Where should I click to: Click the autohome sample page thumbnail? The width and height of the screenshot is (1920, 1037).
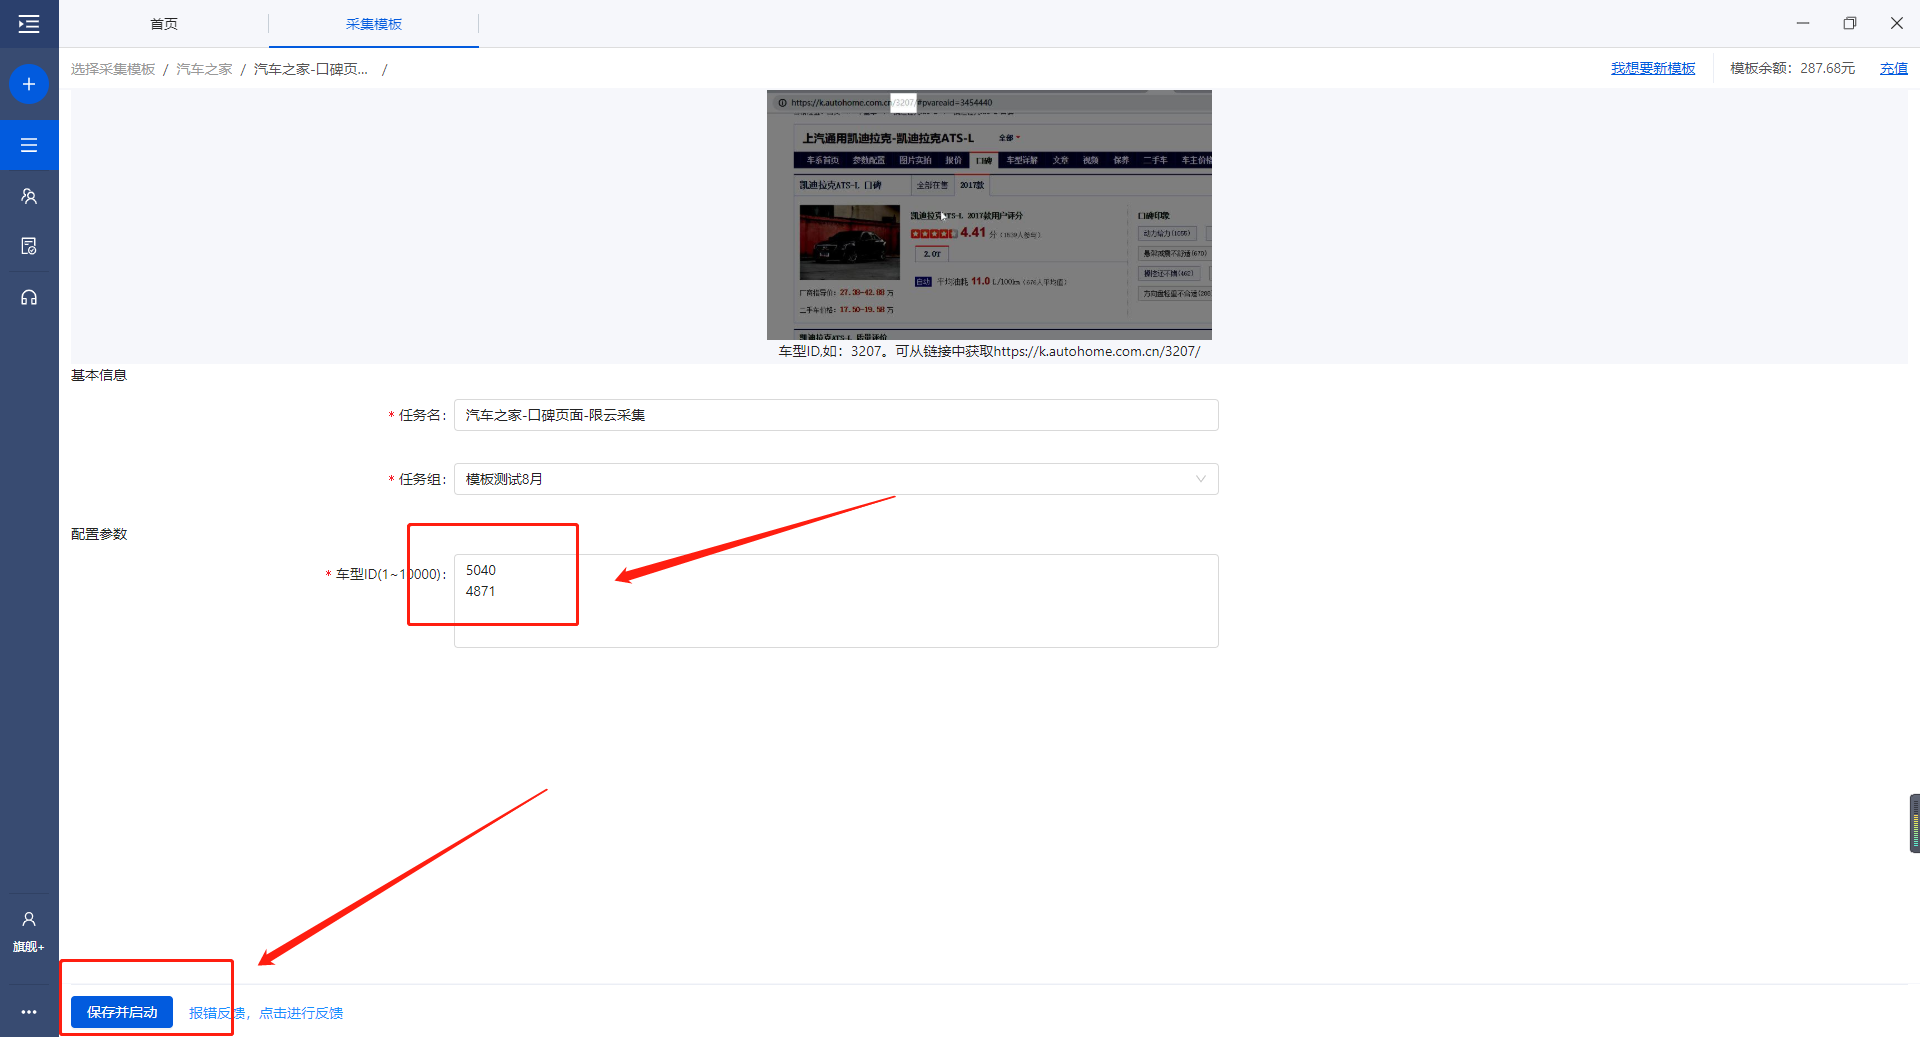point(989,215)
